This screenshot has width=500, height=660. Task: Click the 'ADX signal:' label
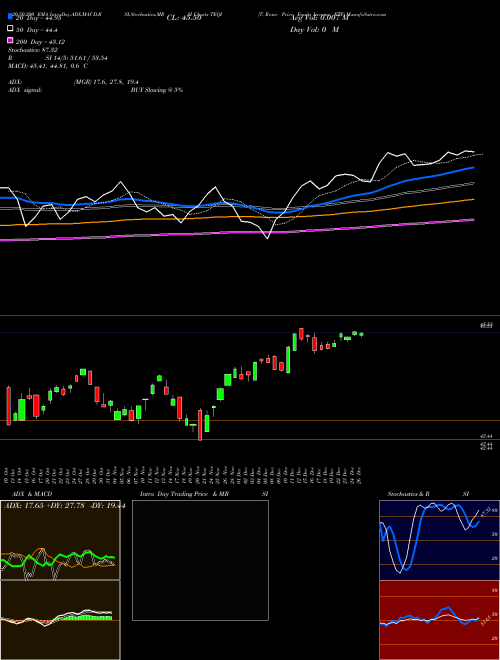[25, 90]
